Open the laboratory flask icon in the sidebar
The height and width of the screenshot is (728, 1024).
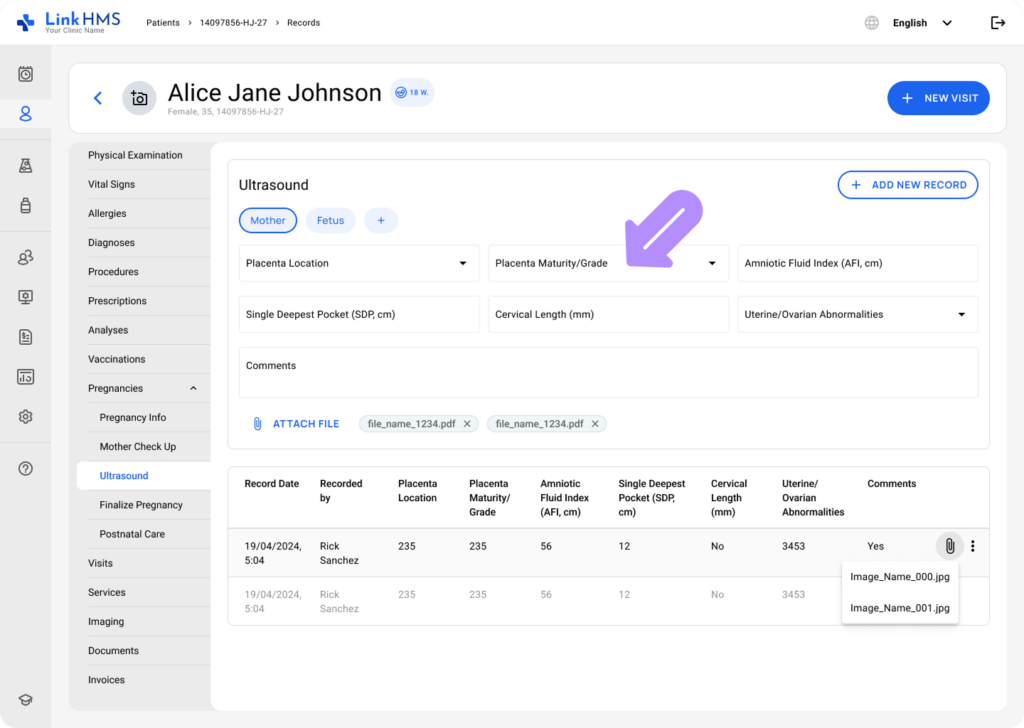pos(25,165)
